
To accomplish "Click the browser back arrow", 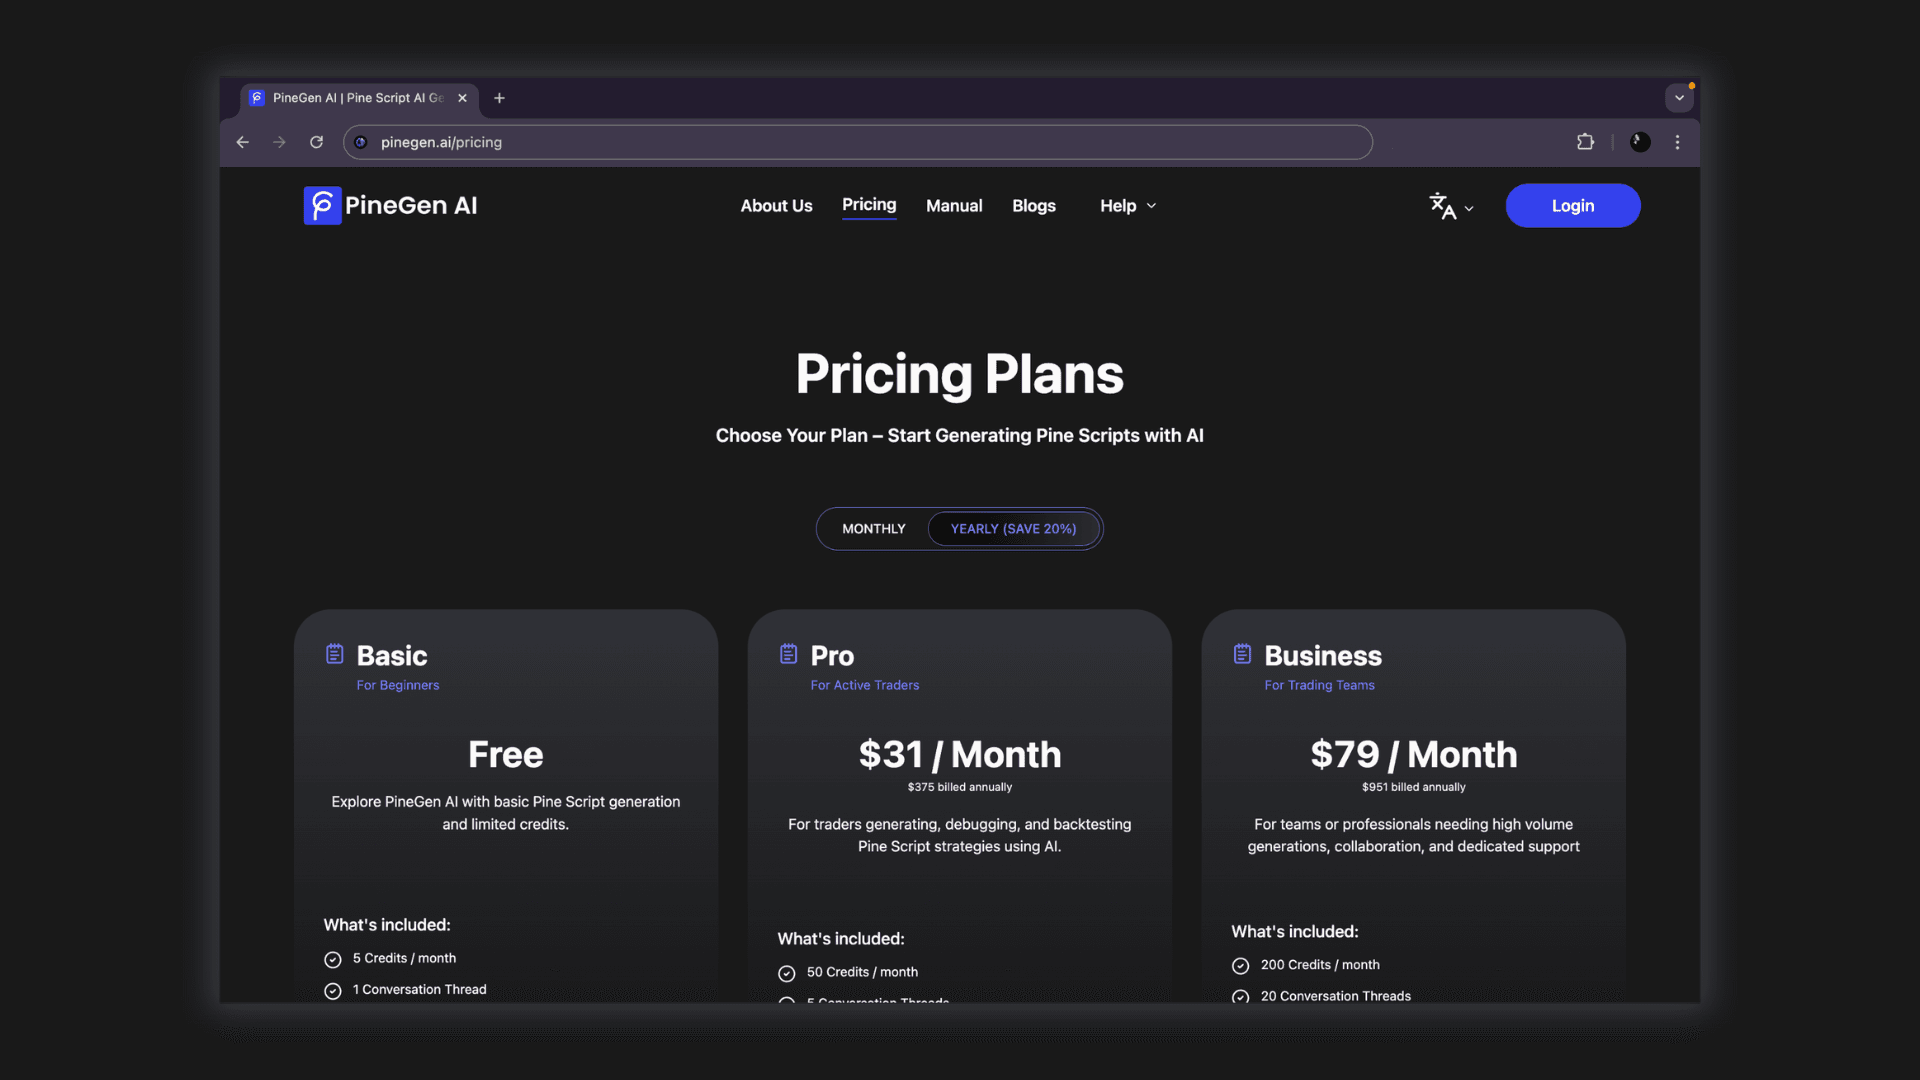I will coord(242,142).
